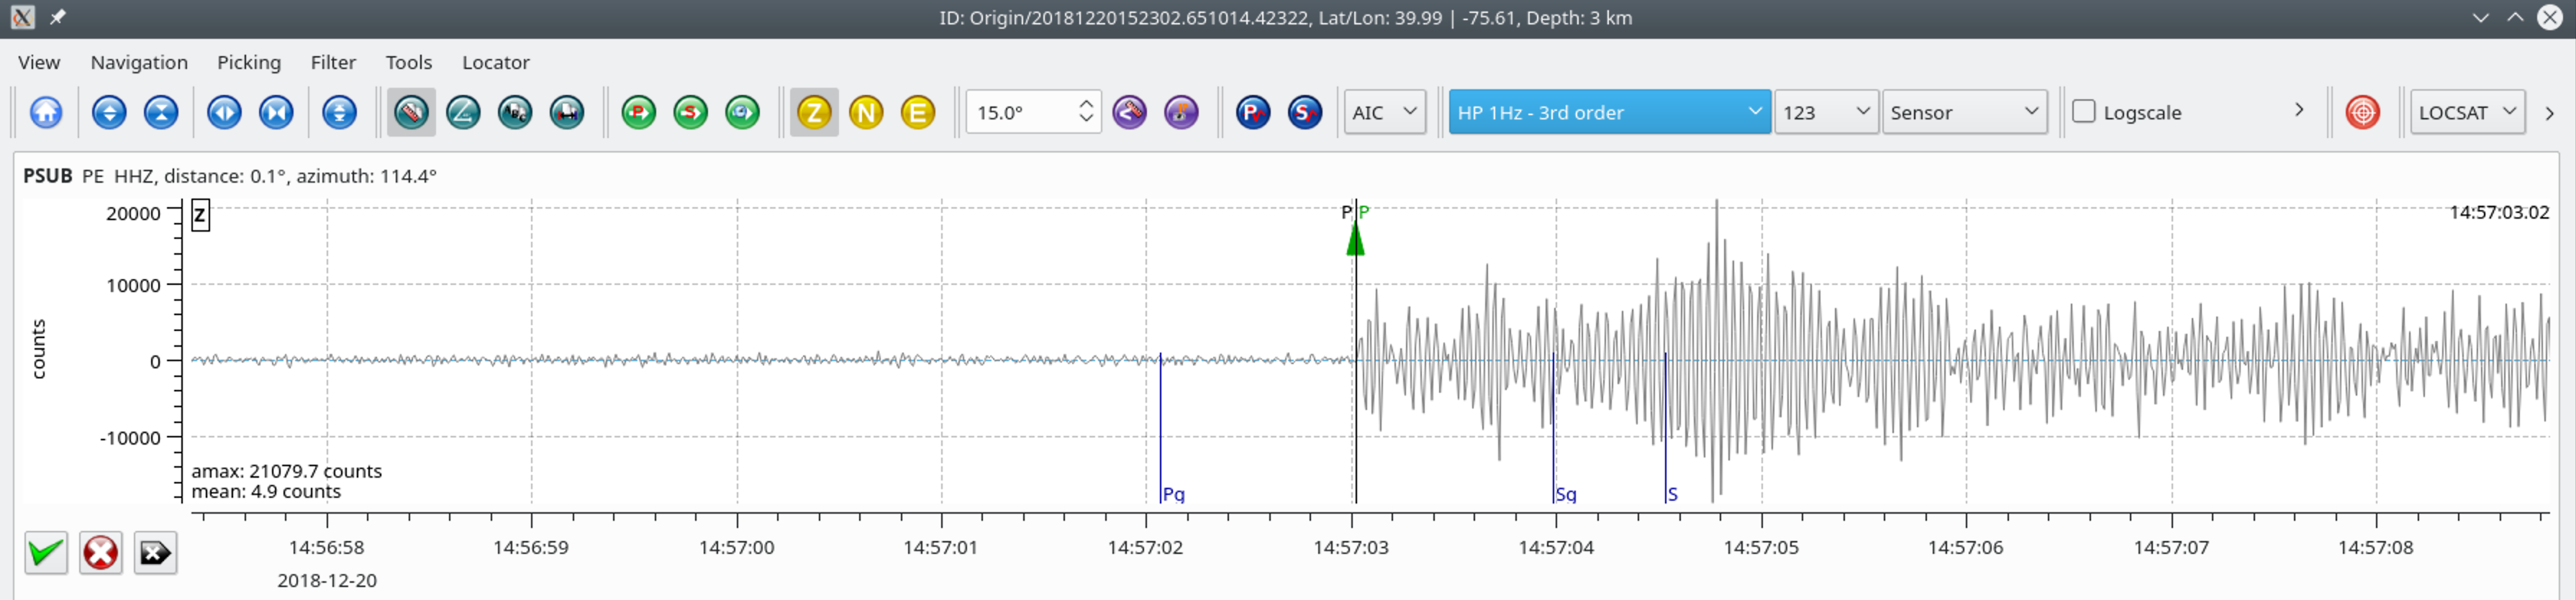Screen dimensions: 2576x600
Task: Click the blue home reset-view icon
Action: pos(46,112)
